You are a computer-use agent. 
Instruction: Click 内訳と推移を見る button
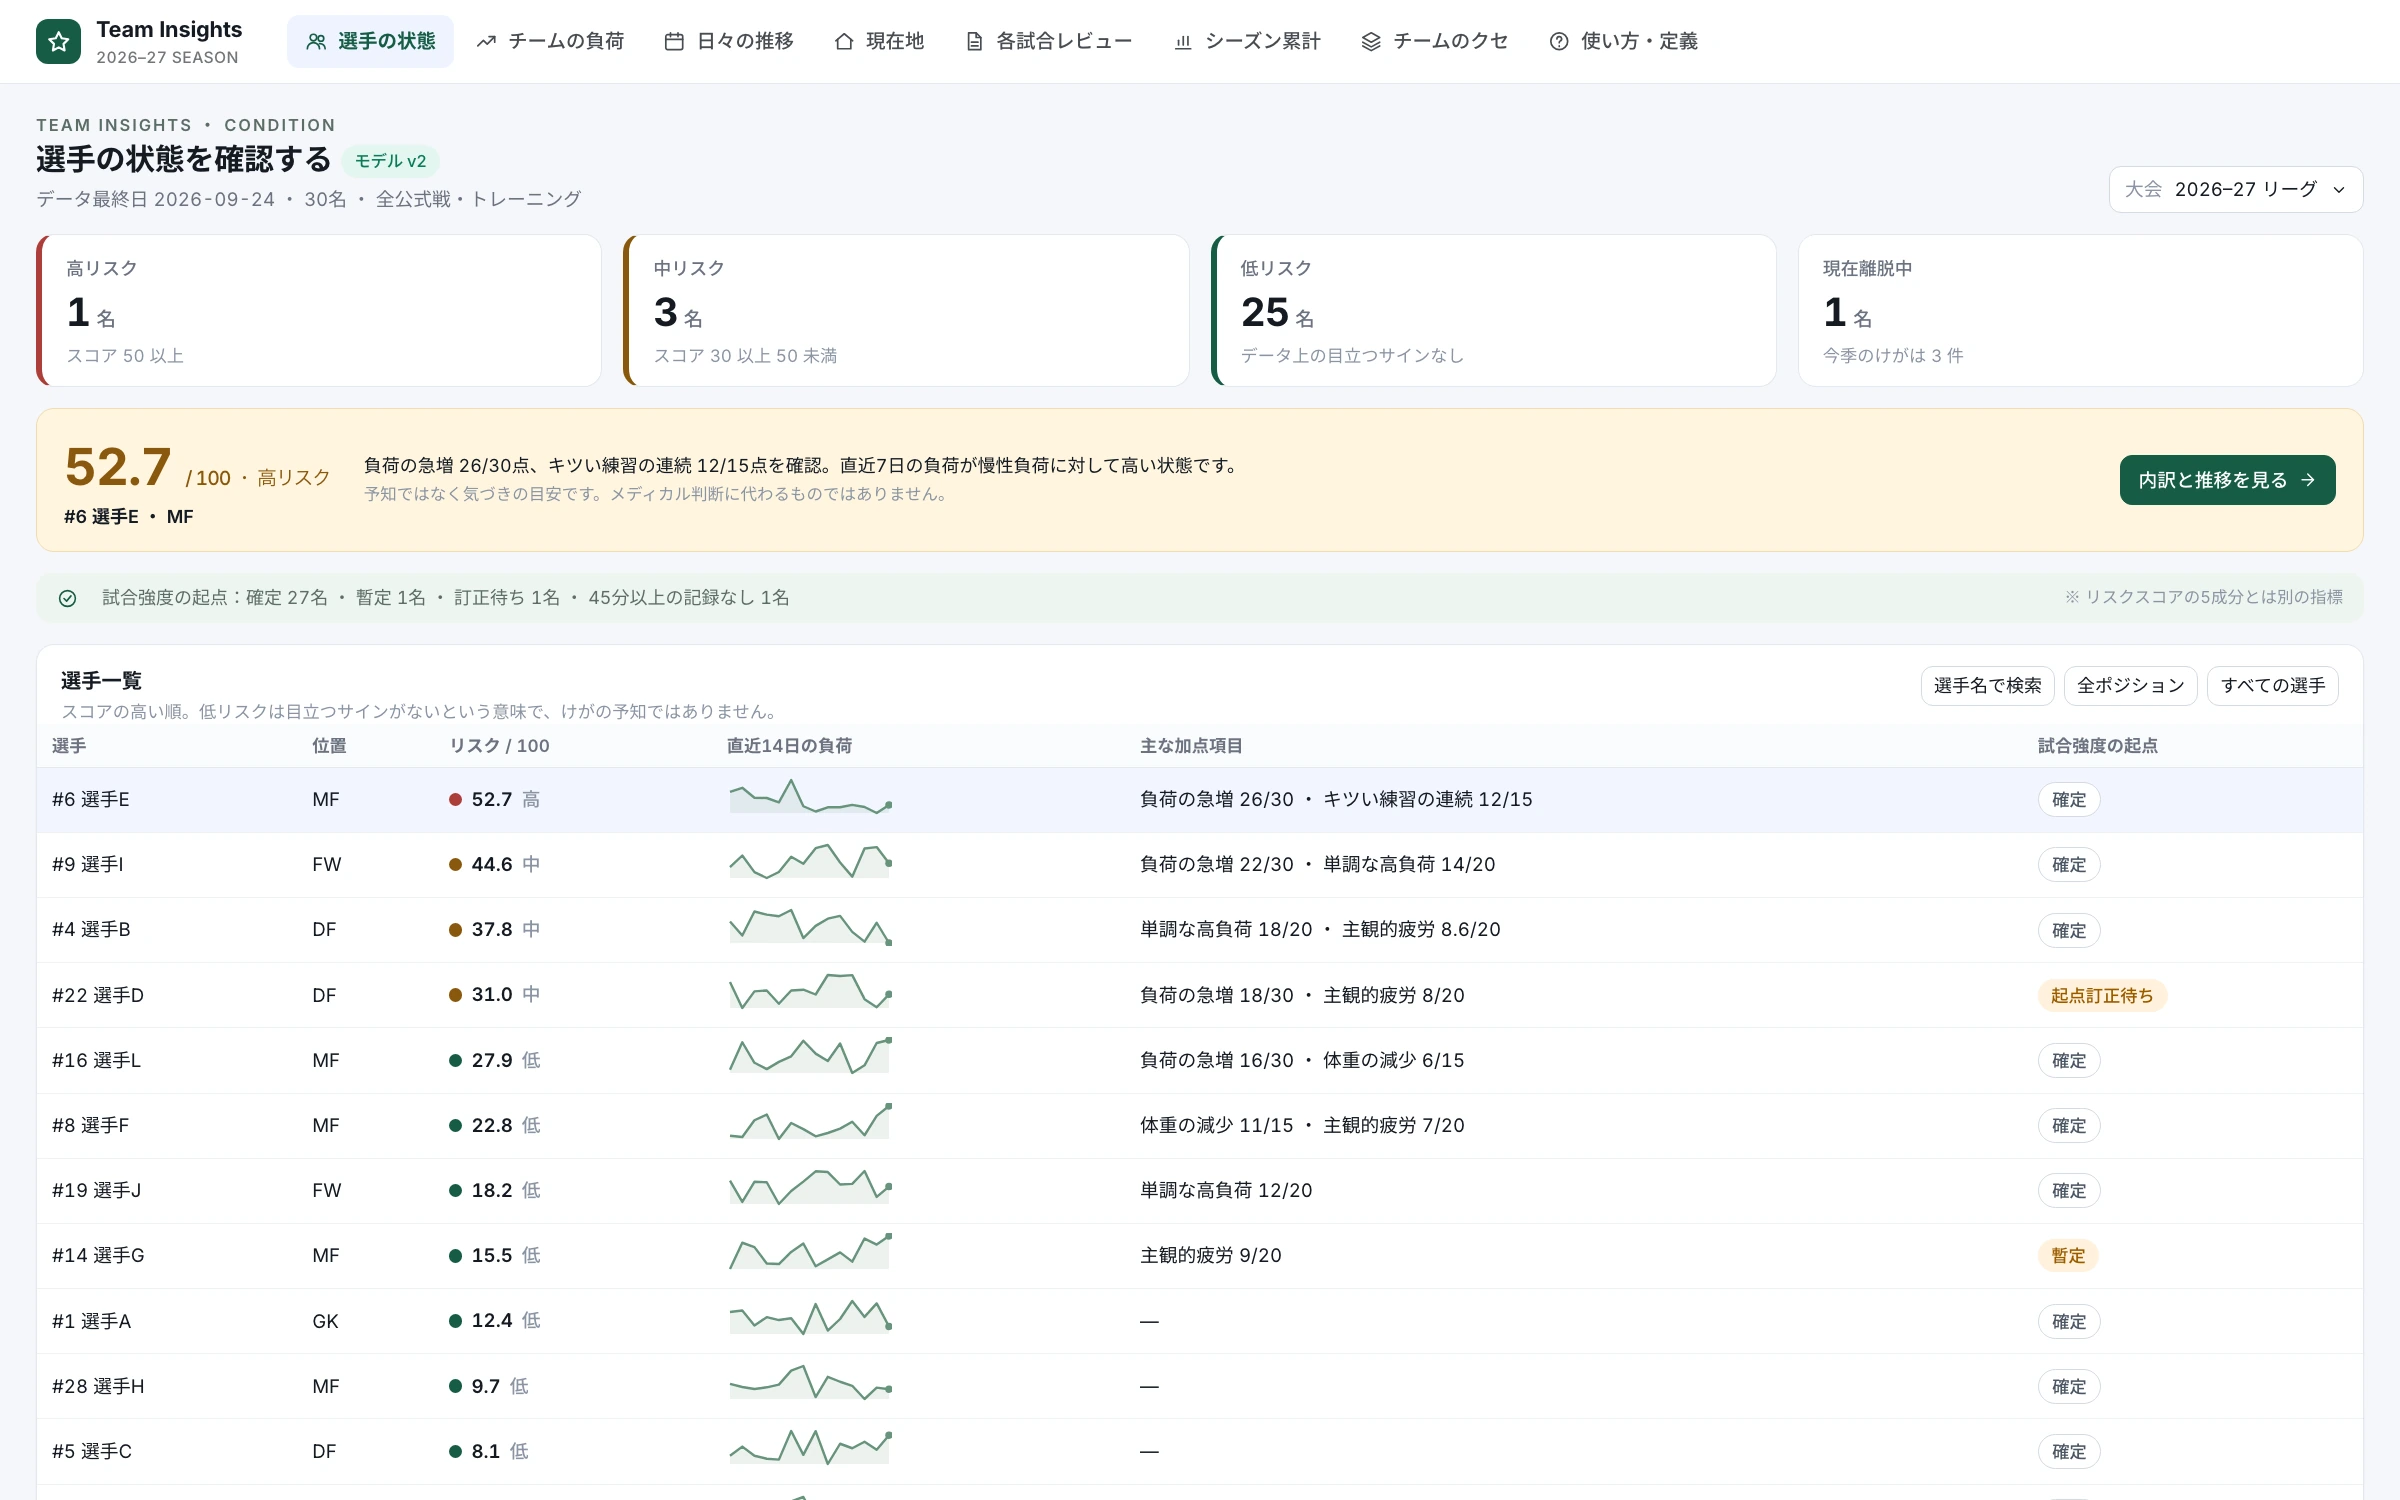2228,480
